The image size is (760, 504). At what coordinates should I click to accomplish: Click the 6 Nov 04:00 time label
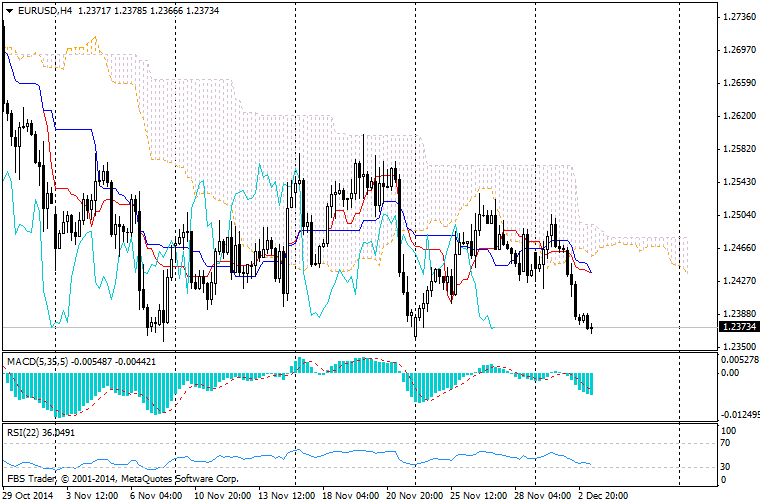point(156,496)
